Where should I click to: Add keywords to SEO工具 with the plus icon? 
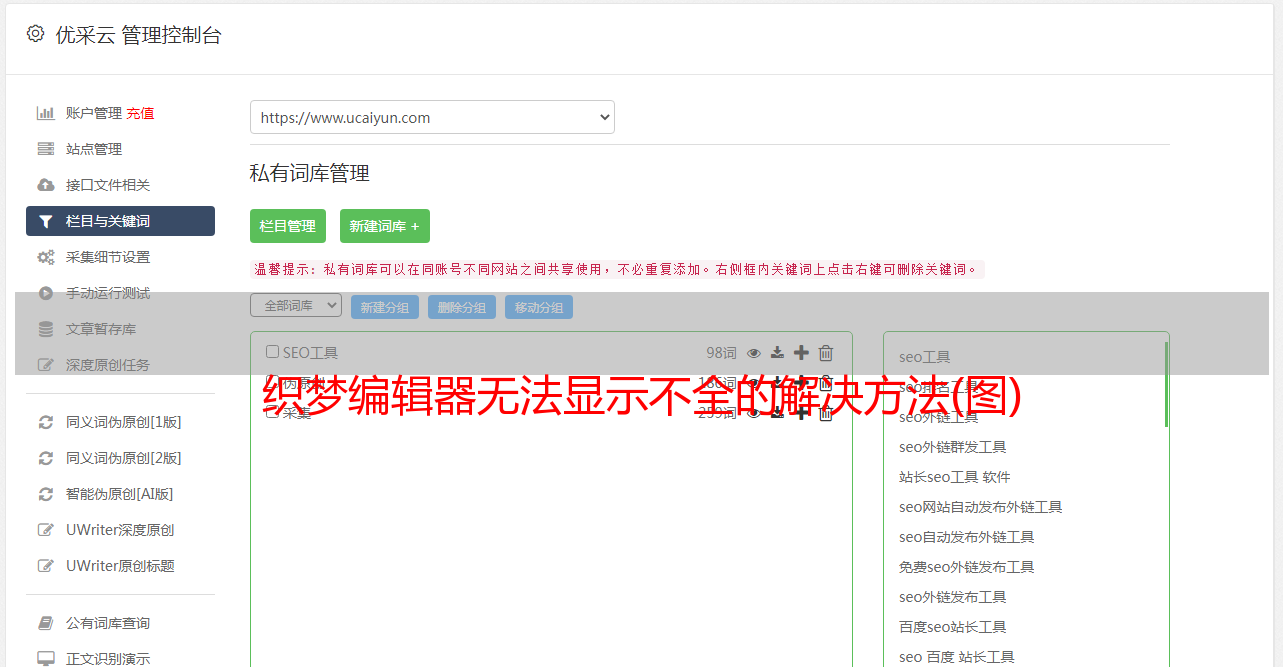pyautogui.click(x=801, y=352)
